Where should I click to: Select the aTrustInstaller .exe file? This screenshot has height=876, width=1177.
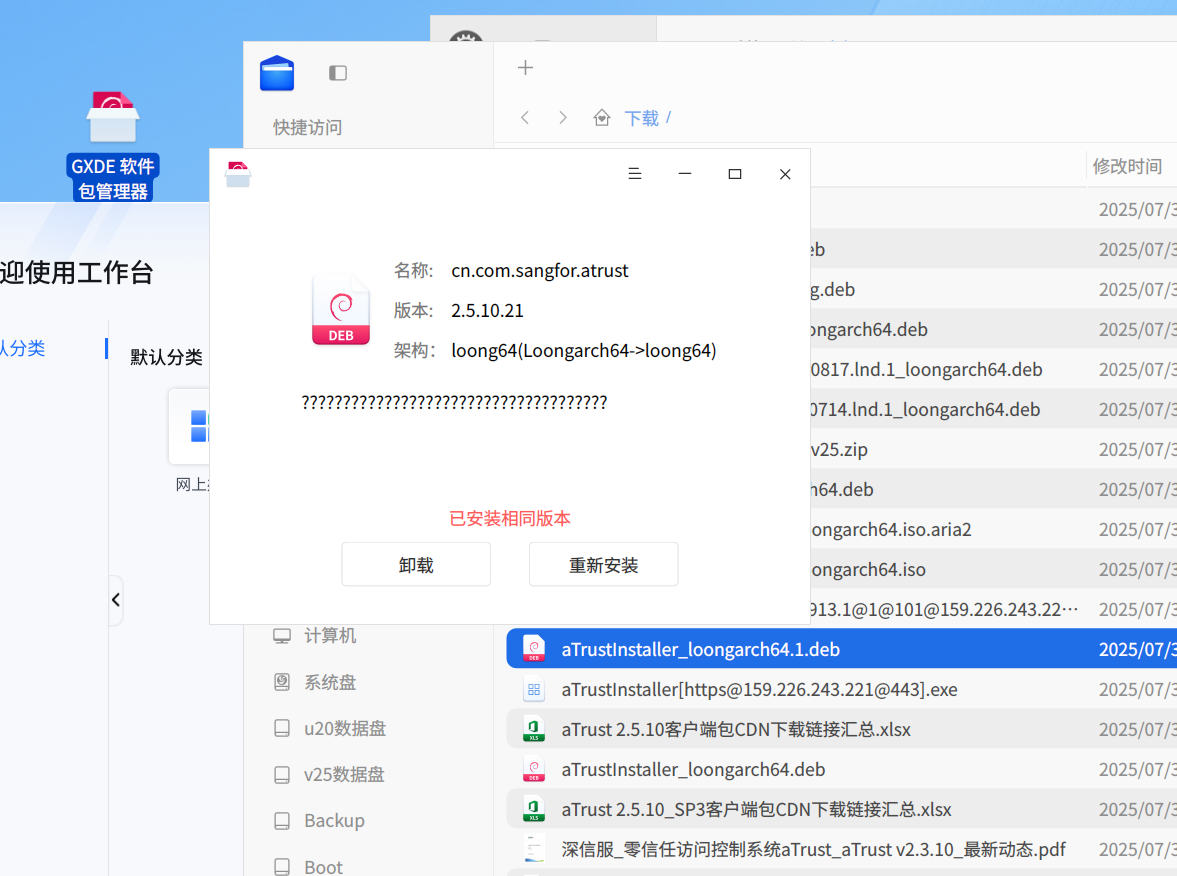tap(841, 689)
